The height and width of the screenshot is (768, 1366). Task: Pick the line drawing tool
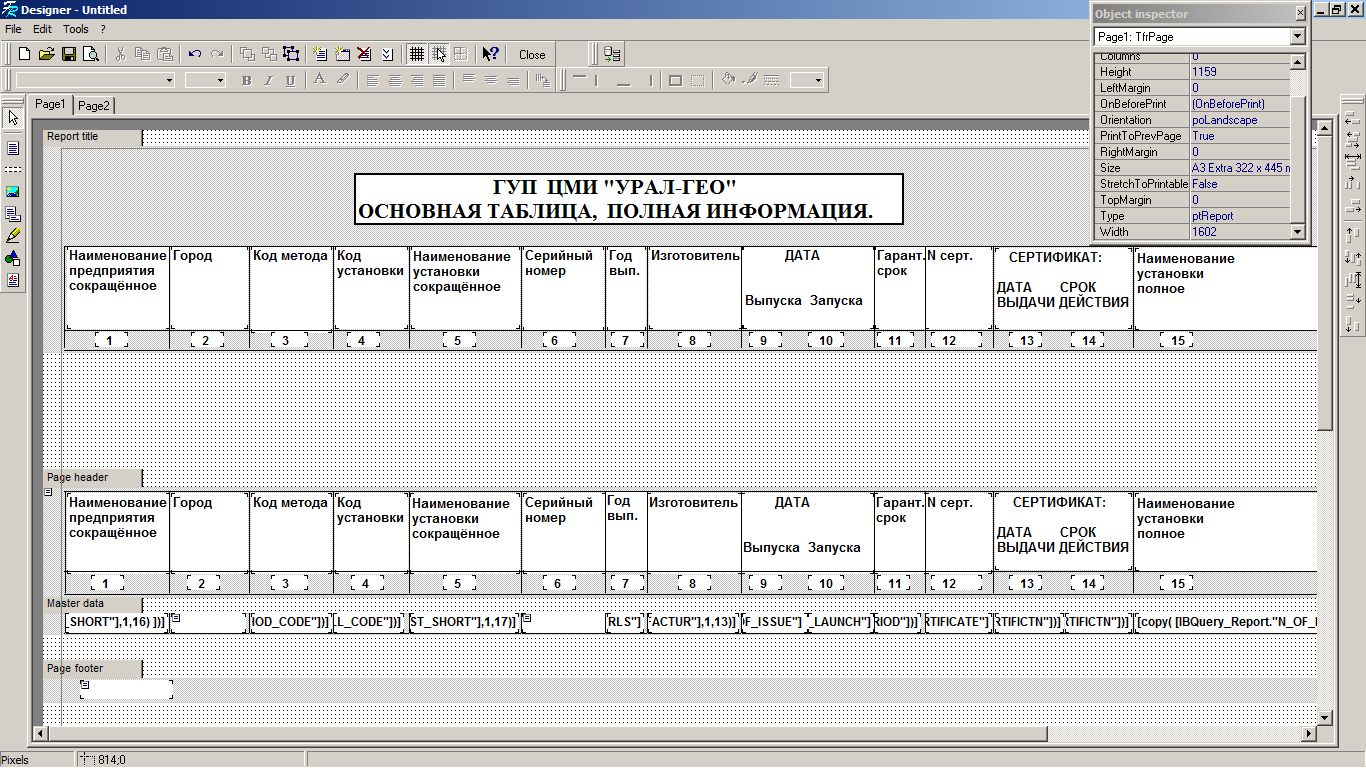[13, 236]
